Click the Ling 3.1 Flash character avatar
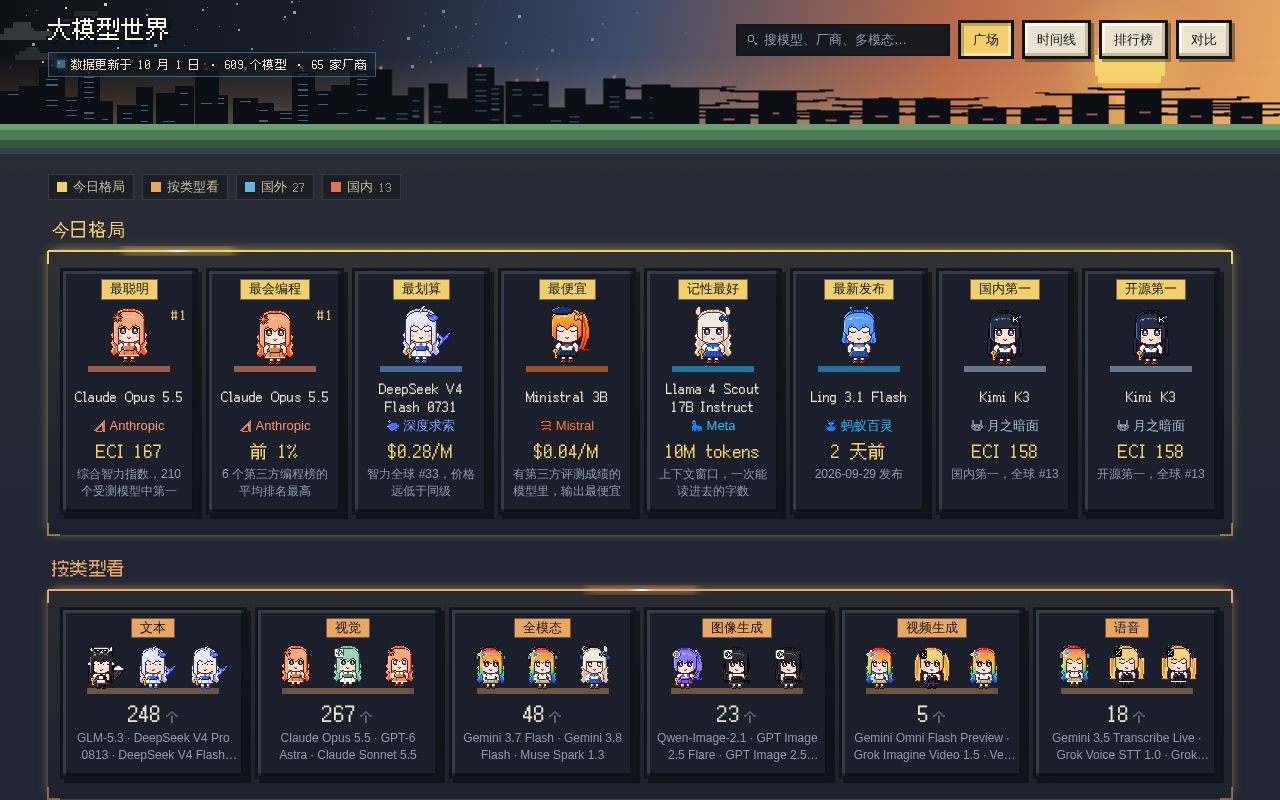The height and width of the screenshot is (800, 1280). 858,334
